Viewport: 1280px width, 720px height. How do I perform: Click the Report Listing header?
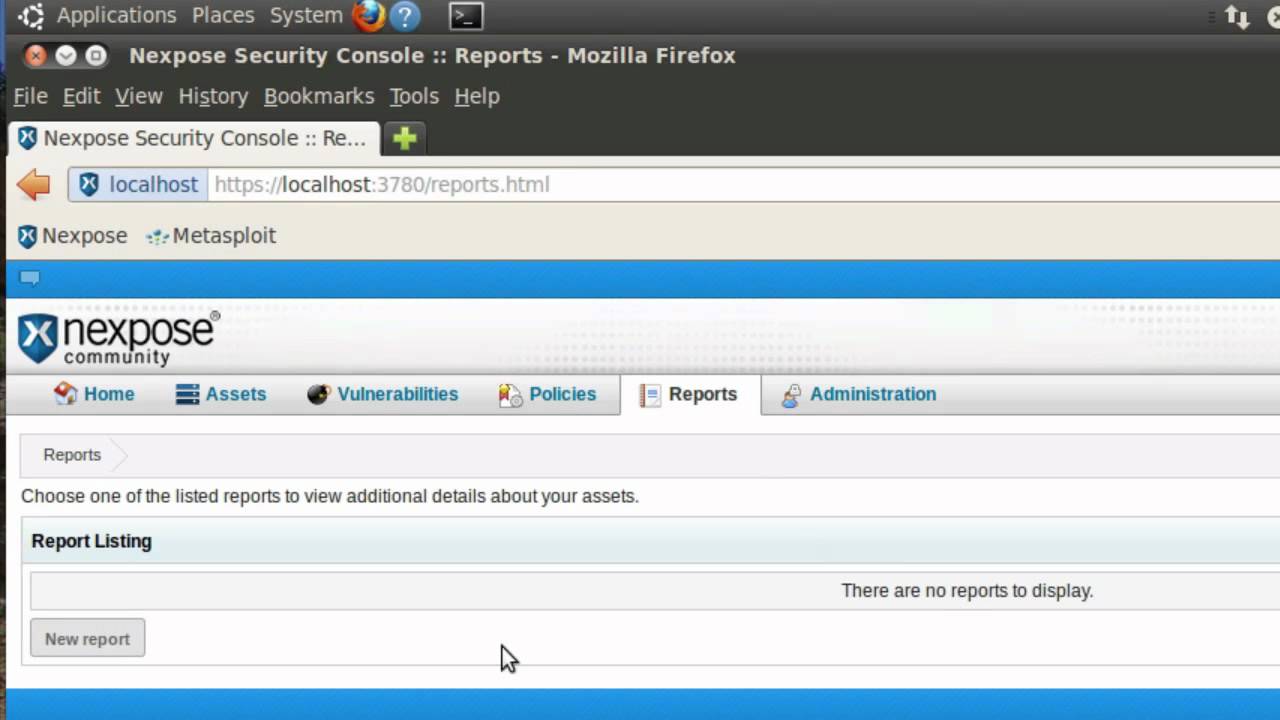click(92, 541)
